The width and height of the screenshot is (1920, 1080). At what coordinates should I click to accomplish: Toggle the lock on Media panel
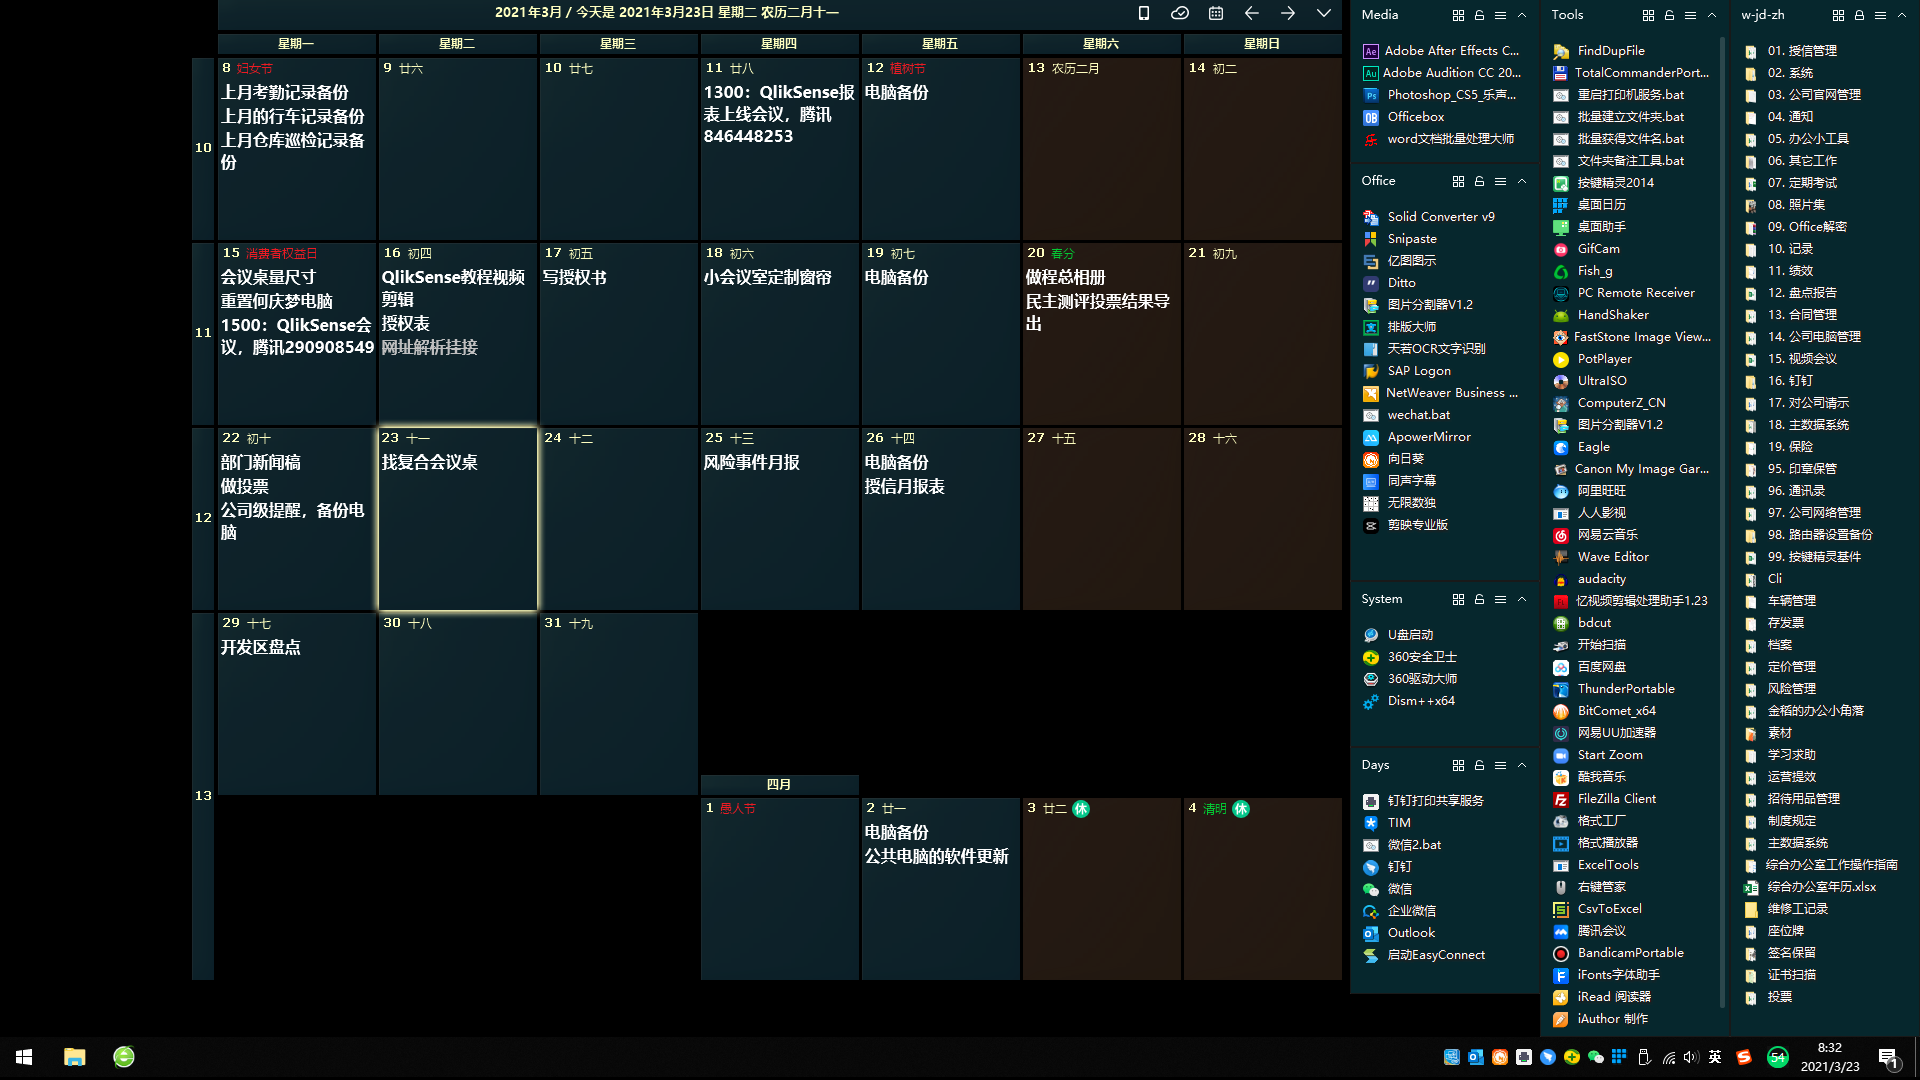point(1479,15)
